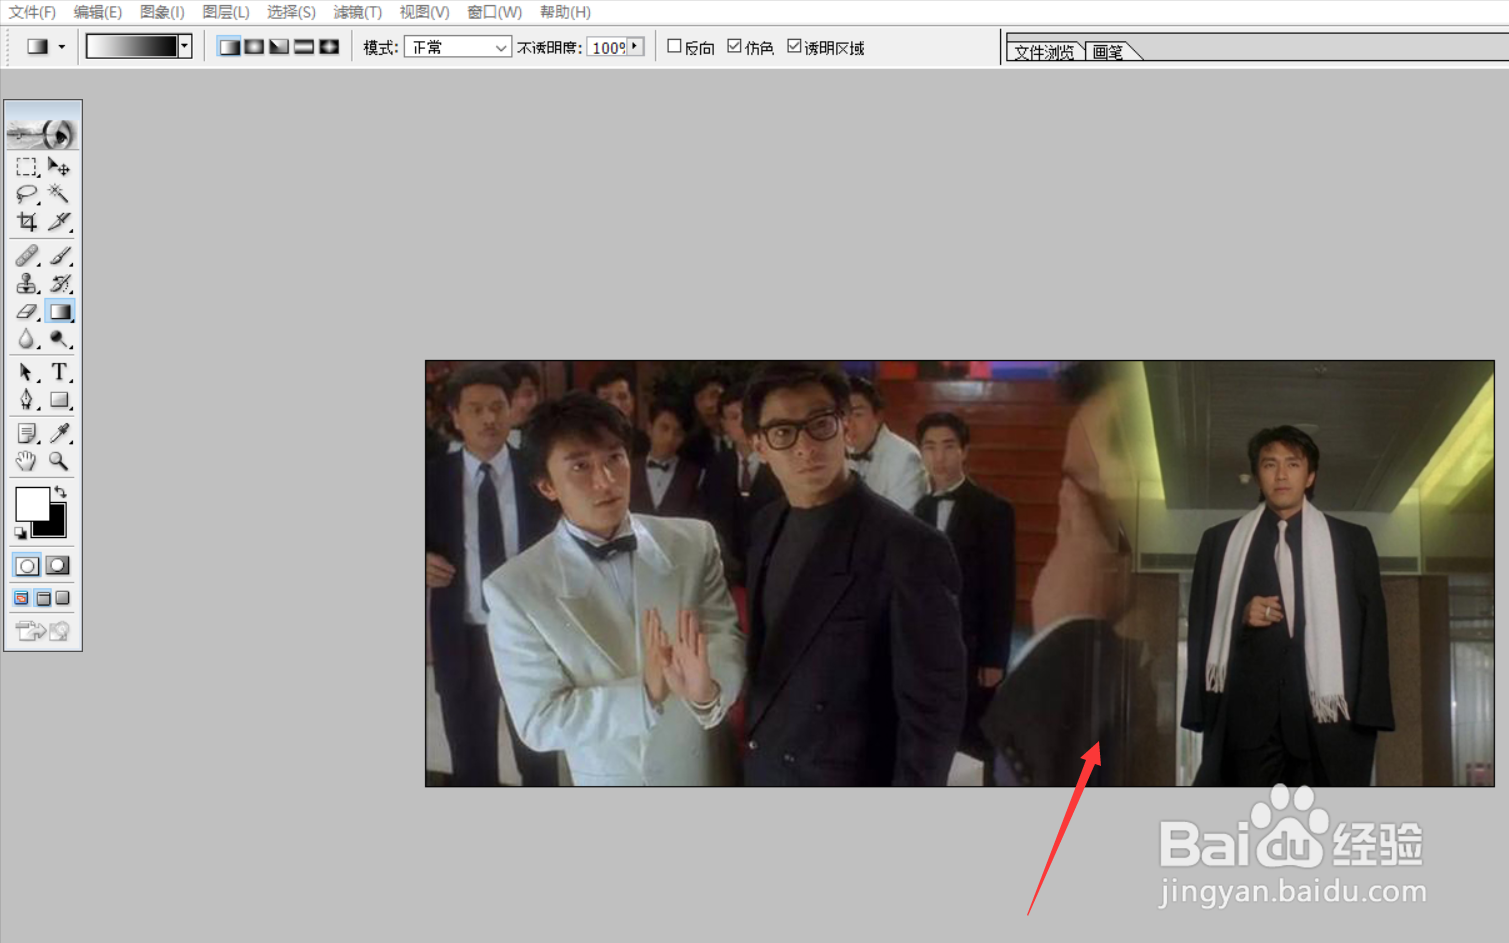Select the Rectangle shape tool
The width and height of the screenshot is (1509, 943).
[59, 400]
